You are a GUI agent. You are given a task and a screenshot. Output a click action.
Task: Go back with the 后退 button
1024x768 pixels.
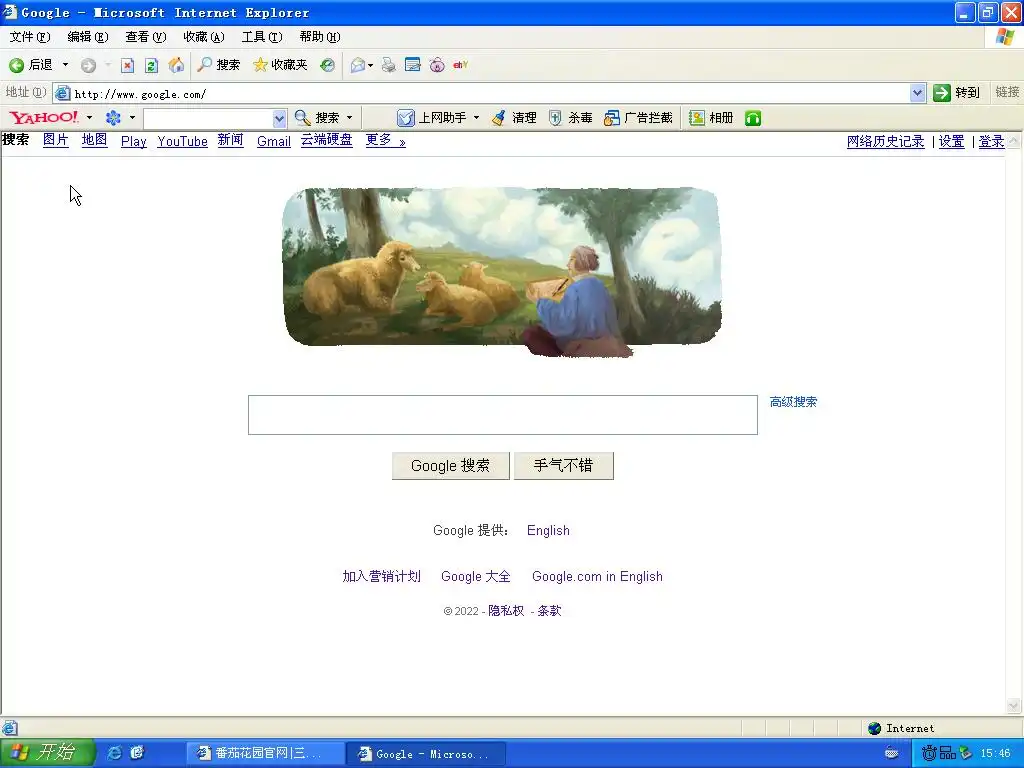coord(31,65)
